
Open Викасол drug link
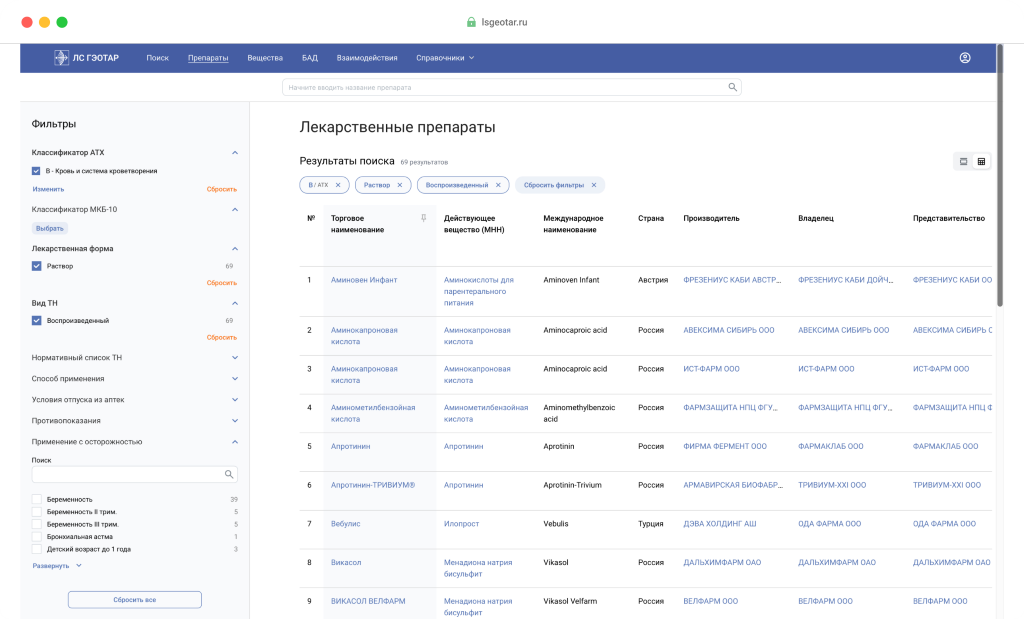pos(345,562)
